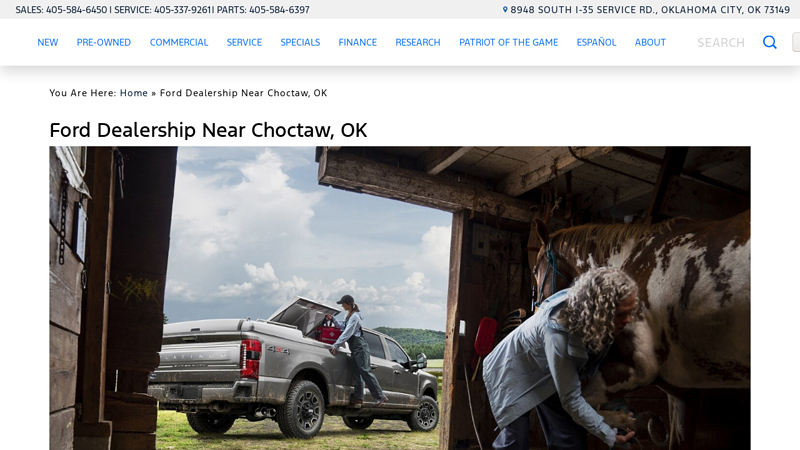Open the RESEARCH menu
The height and width of the screenshot is (450, 800).
point(418,42)
